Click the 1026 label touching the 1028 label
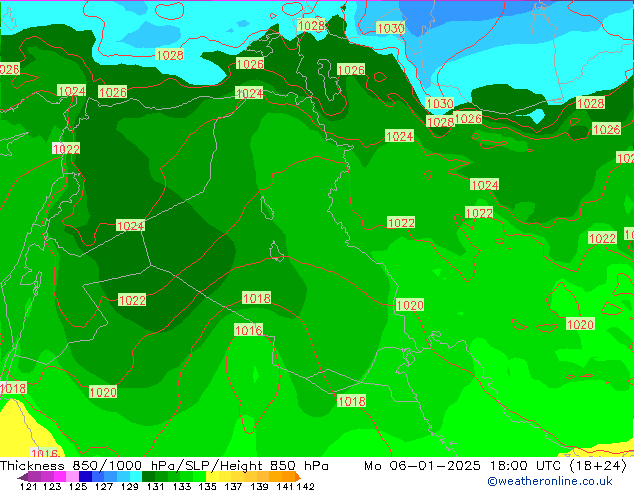Image resolution: width=634 pixels, height=490 pixels. click(468, 118)
